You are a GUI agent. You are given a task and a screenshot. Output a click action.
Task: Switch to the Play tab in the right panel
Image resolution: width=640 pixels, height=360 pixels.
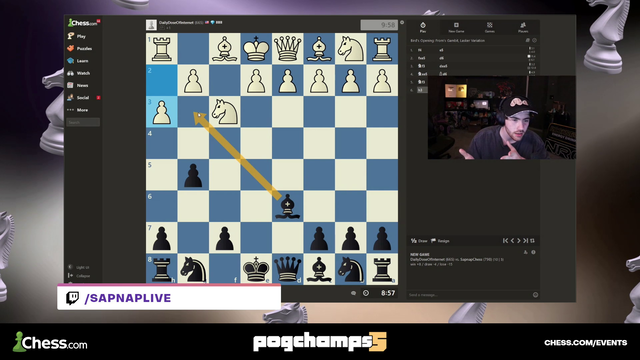(x=423, y=27)
